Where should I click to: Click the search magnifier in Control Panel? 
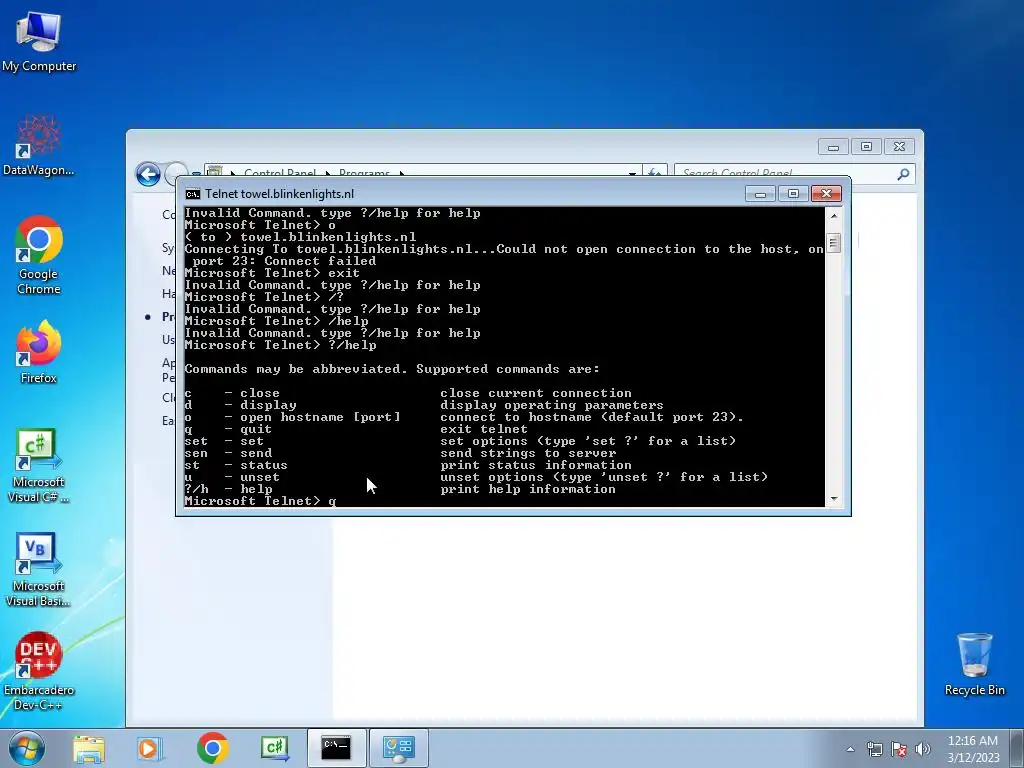(x=903, y=174)
